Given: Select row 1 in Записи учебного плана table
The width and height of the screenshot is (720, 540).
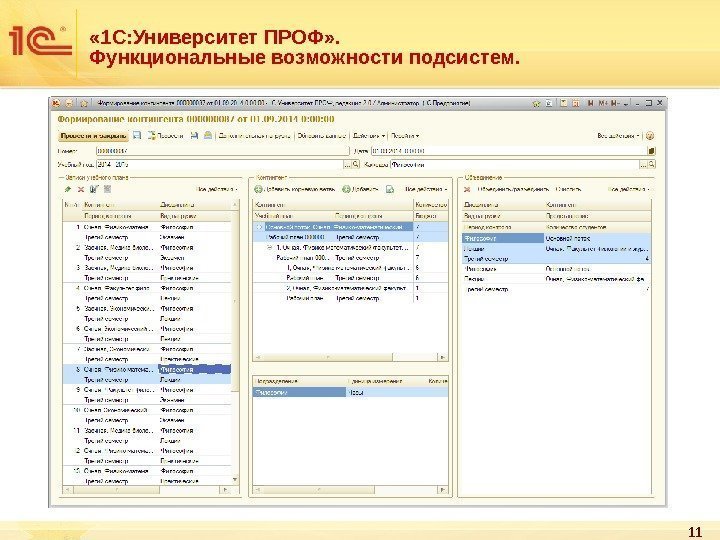Looking at the screenshot, I should [147, 232].
